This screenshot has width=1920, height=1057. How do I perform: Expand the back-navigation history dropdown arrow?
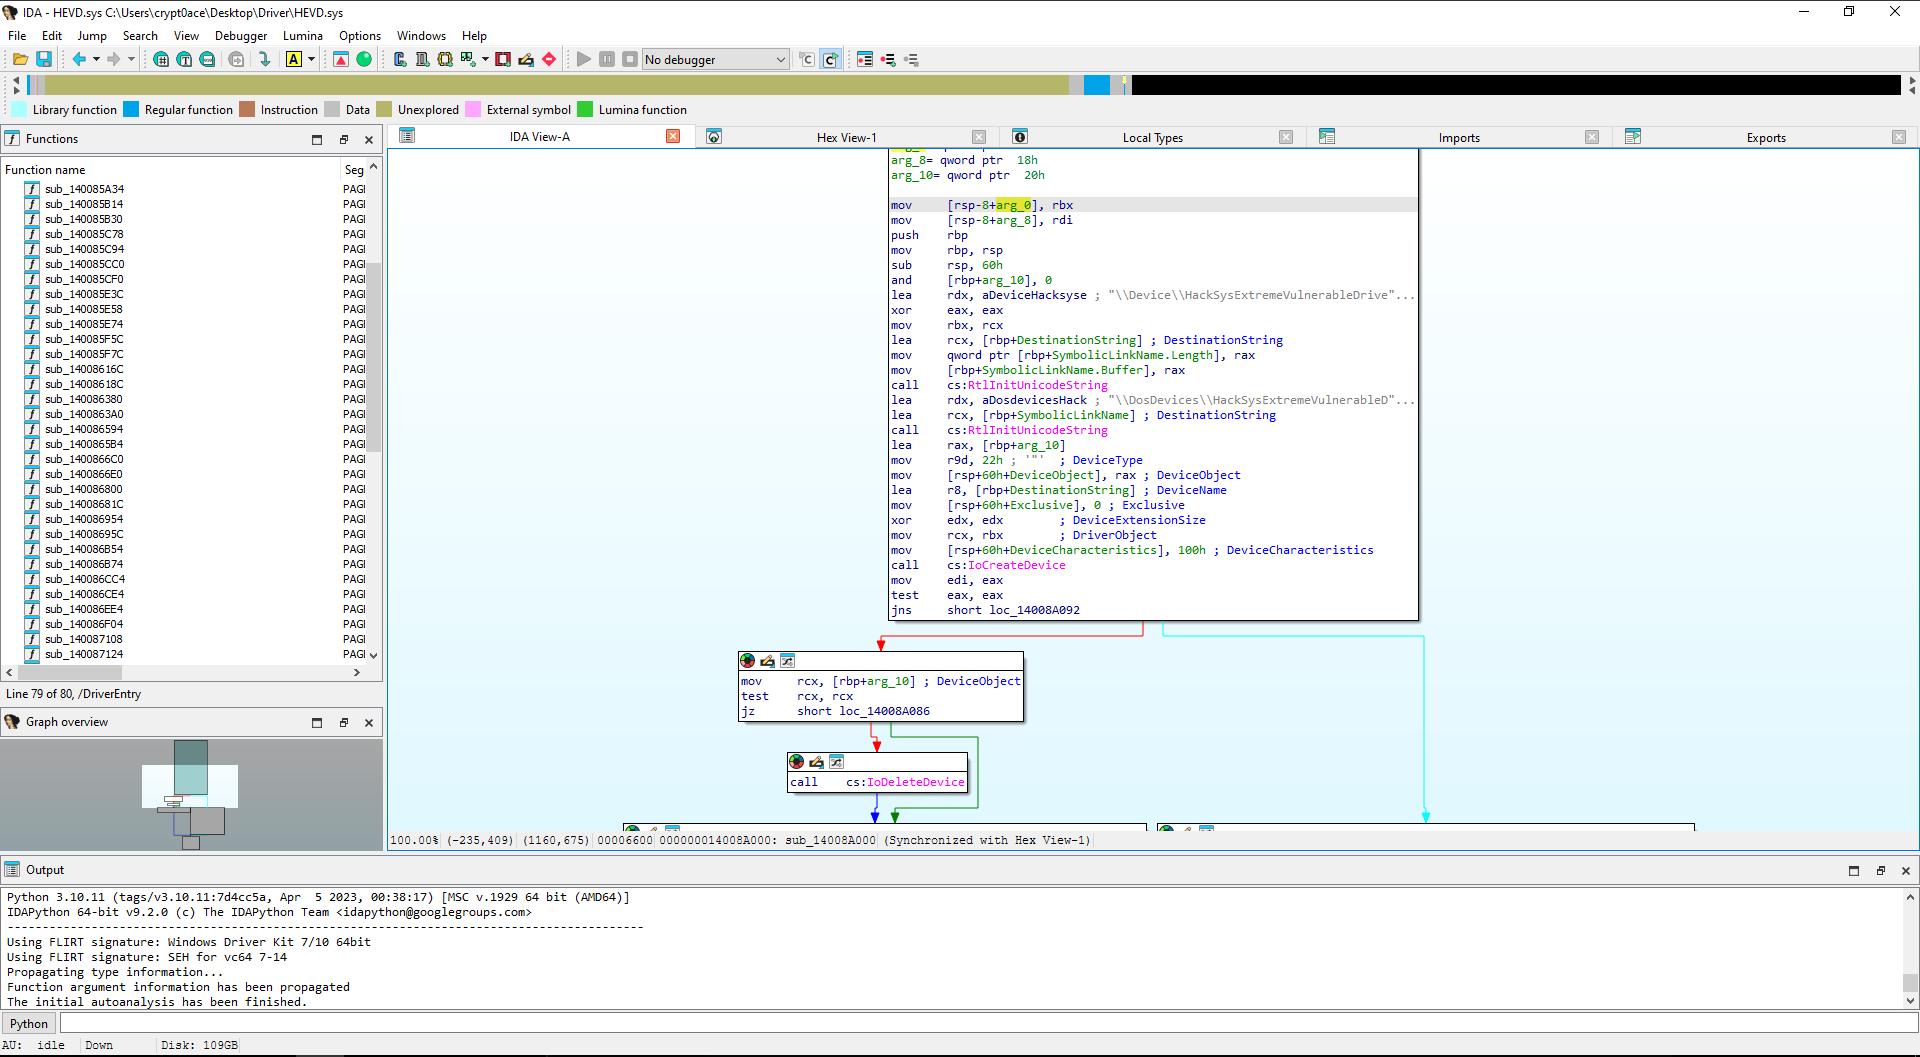(x=96, y=60)
